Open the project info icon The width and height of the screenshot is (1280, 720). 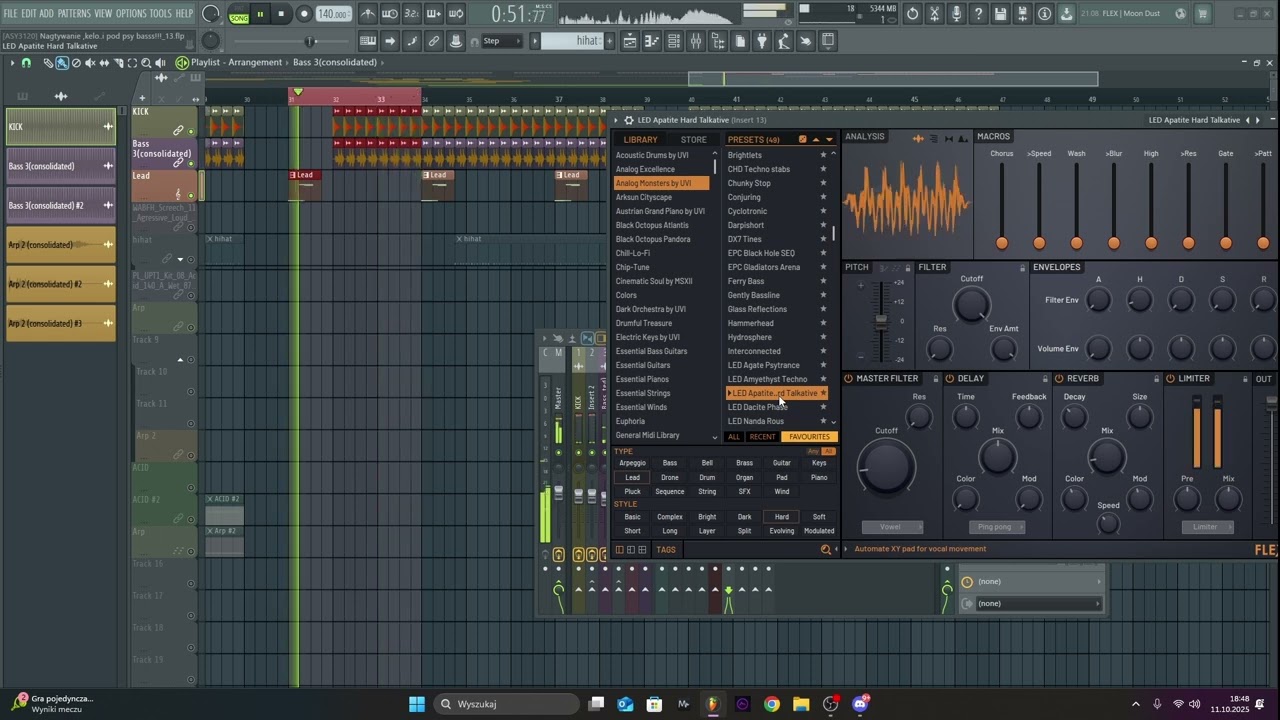tap(1044, 14)
